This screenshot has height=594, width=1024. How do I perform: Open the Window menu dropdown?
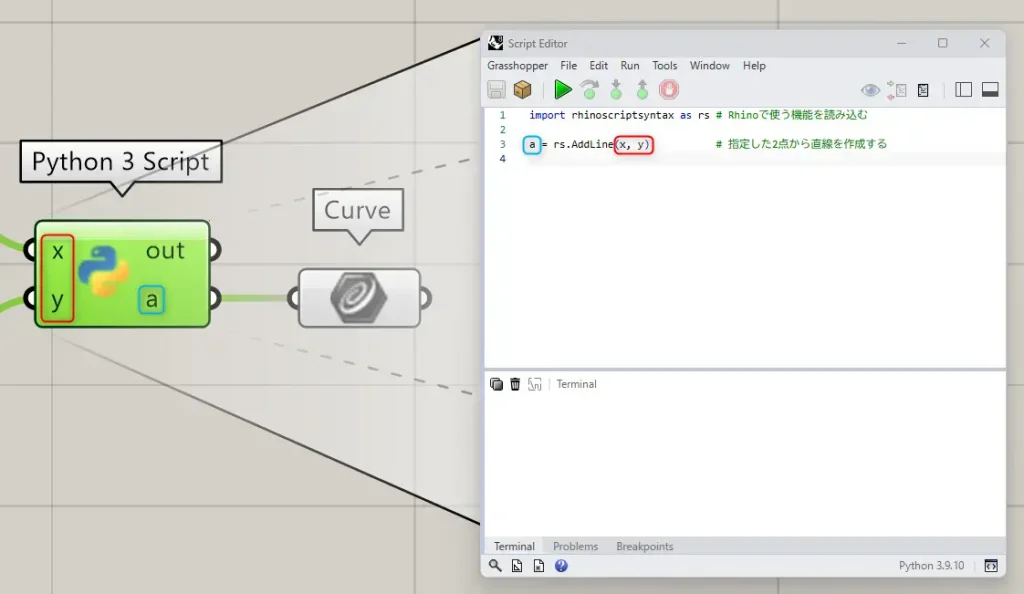(x=710, y=66)
